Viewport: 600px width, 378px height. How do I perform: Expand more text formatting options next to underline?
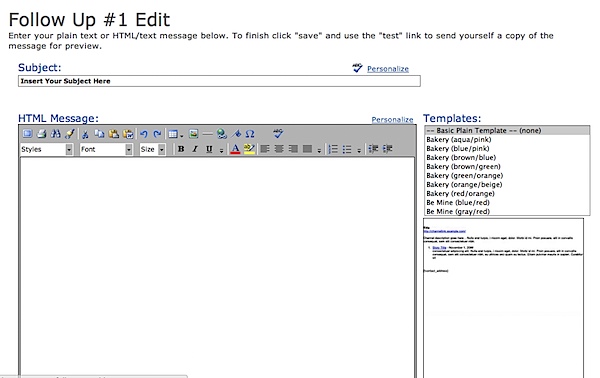pos(221,150)
